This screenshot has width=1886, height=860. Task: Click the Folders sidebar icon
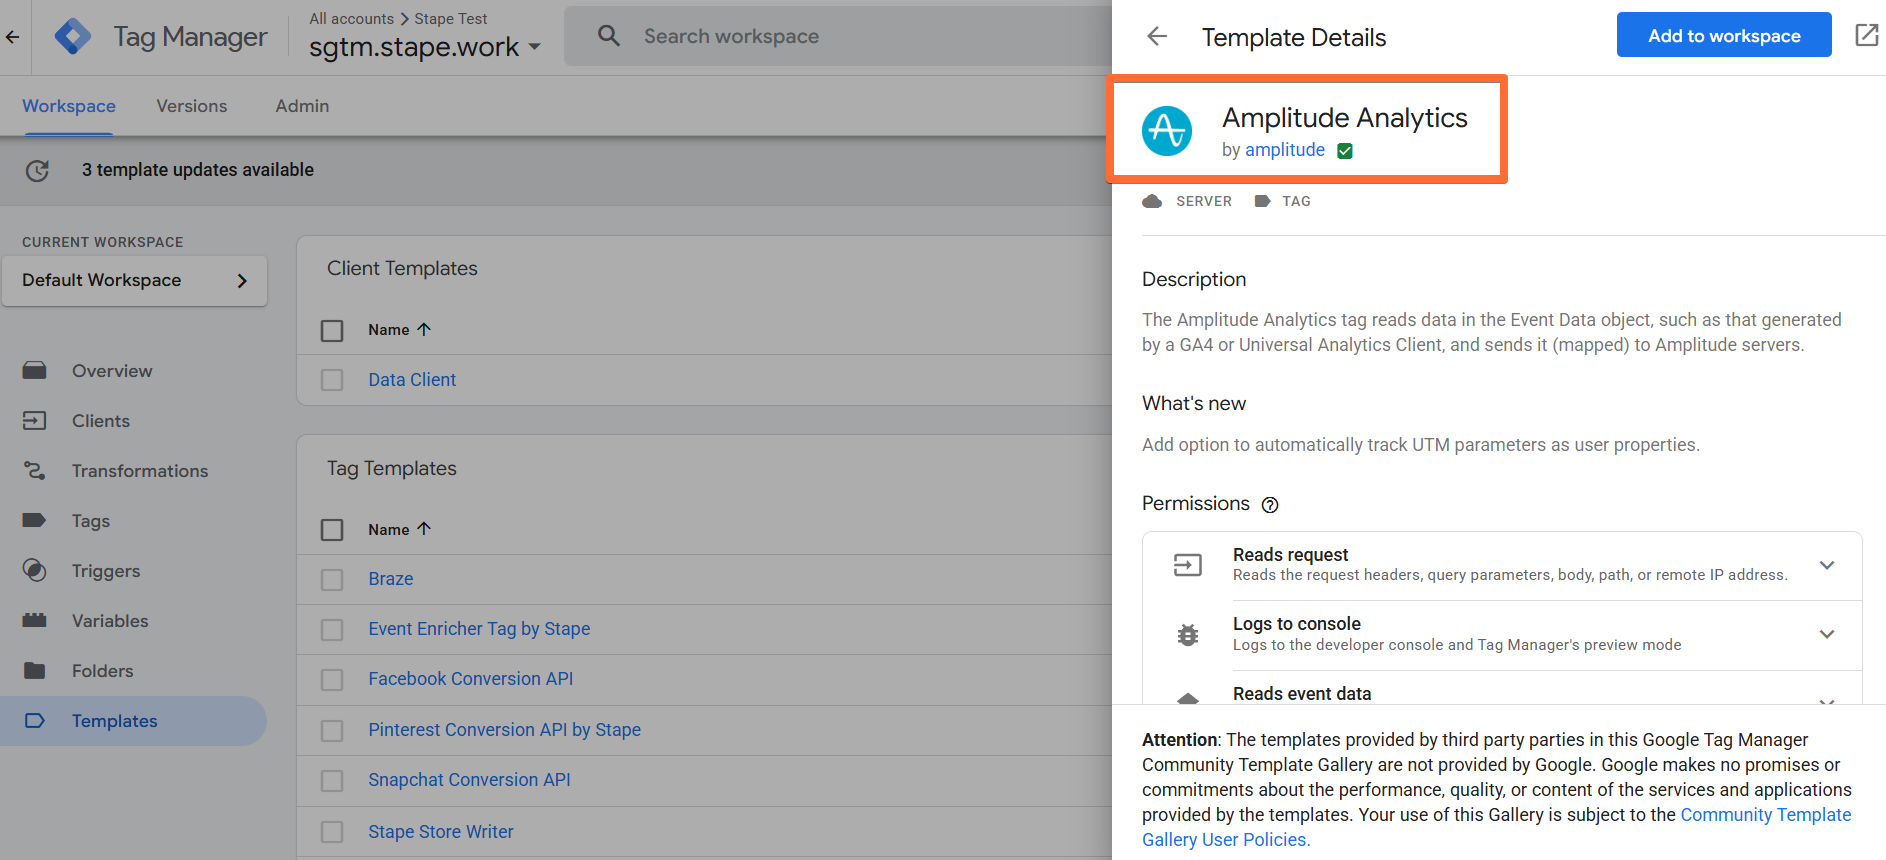click(35, 671)
